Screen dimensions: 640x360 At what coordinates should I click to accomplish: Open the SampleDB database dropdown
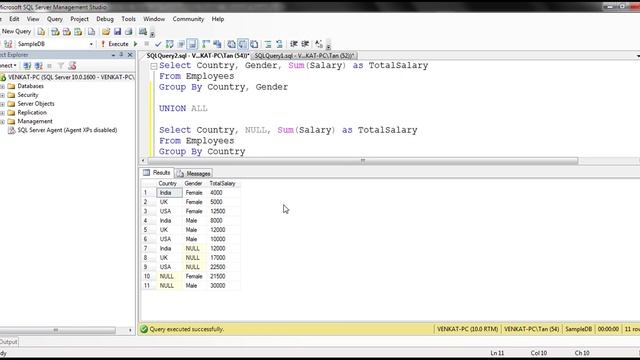pos(91,44)
